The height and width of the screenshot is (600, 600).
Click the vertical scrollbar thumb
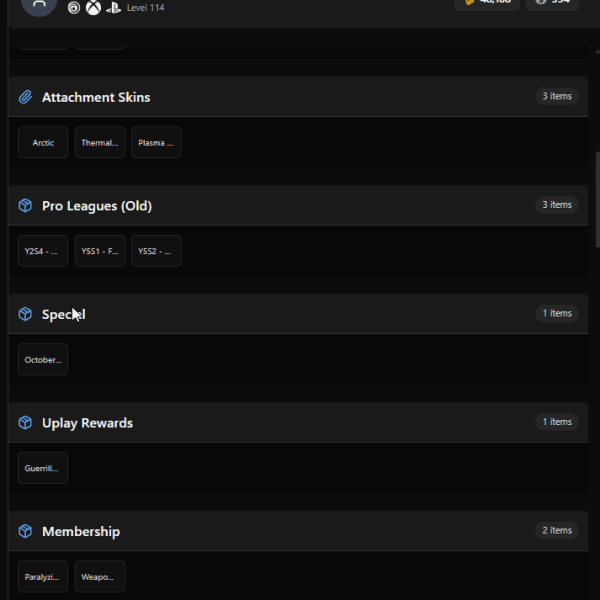click(598, 200)
